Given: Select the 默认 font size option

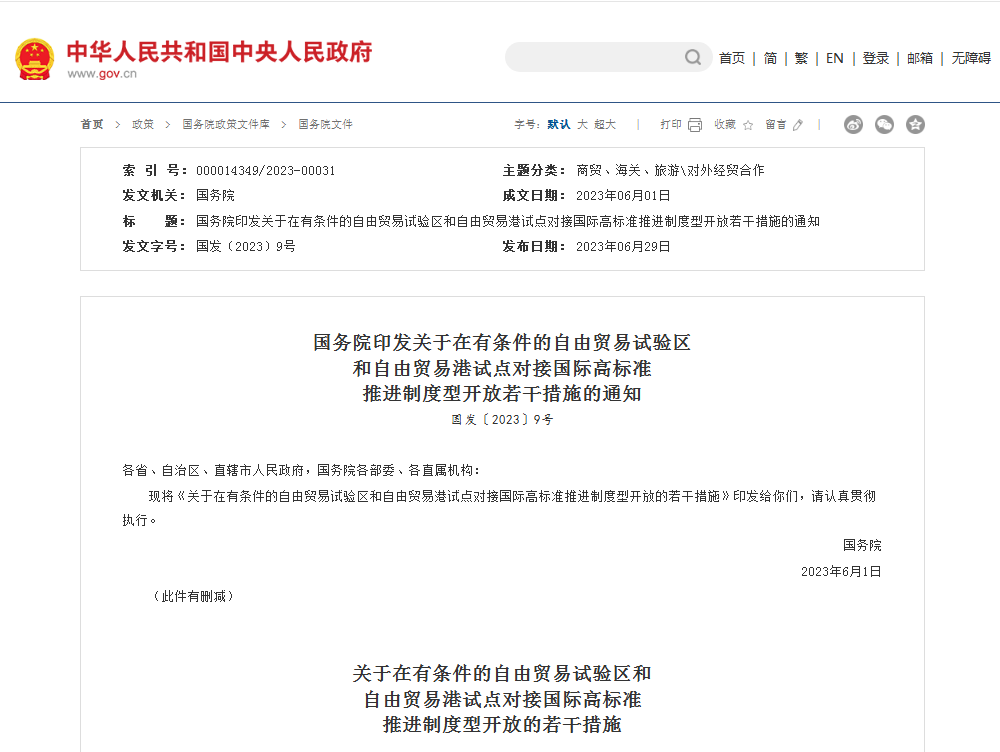Looking at the screenshot, I should click(559, 125).
